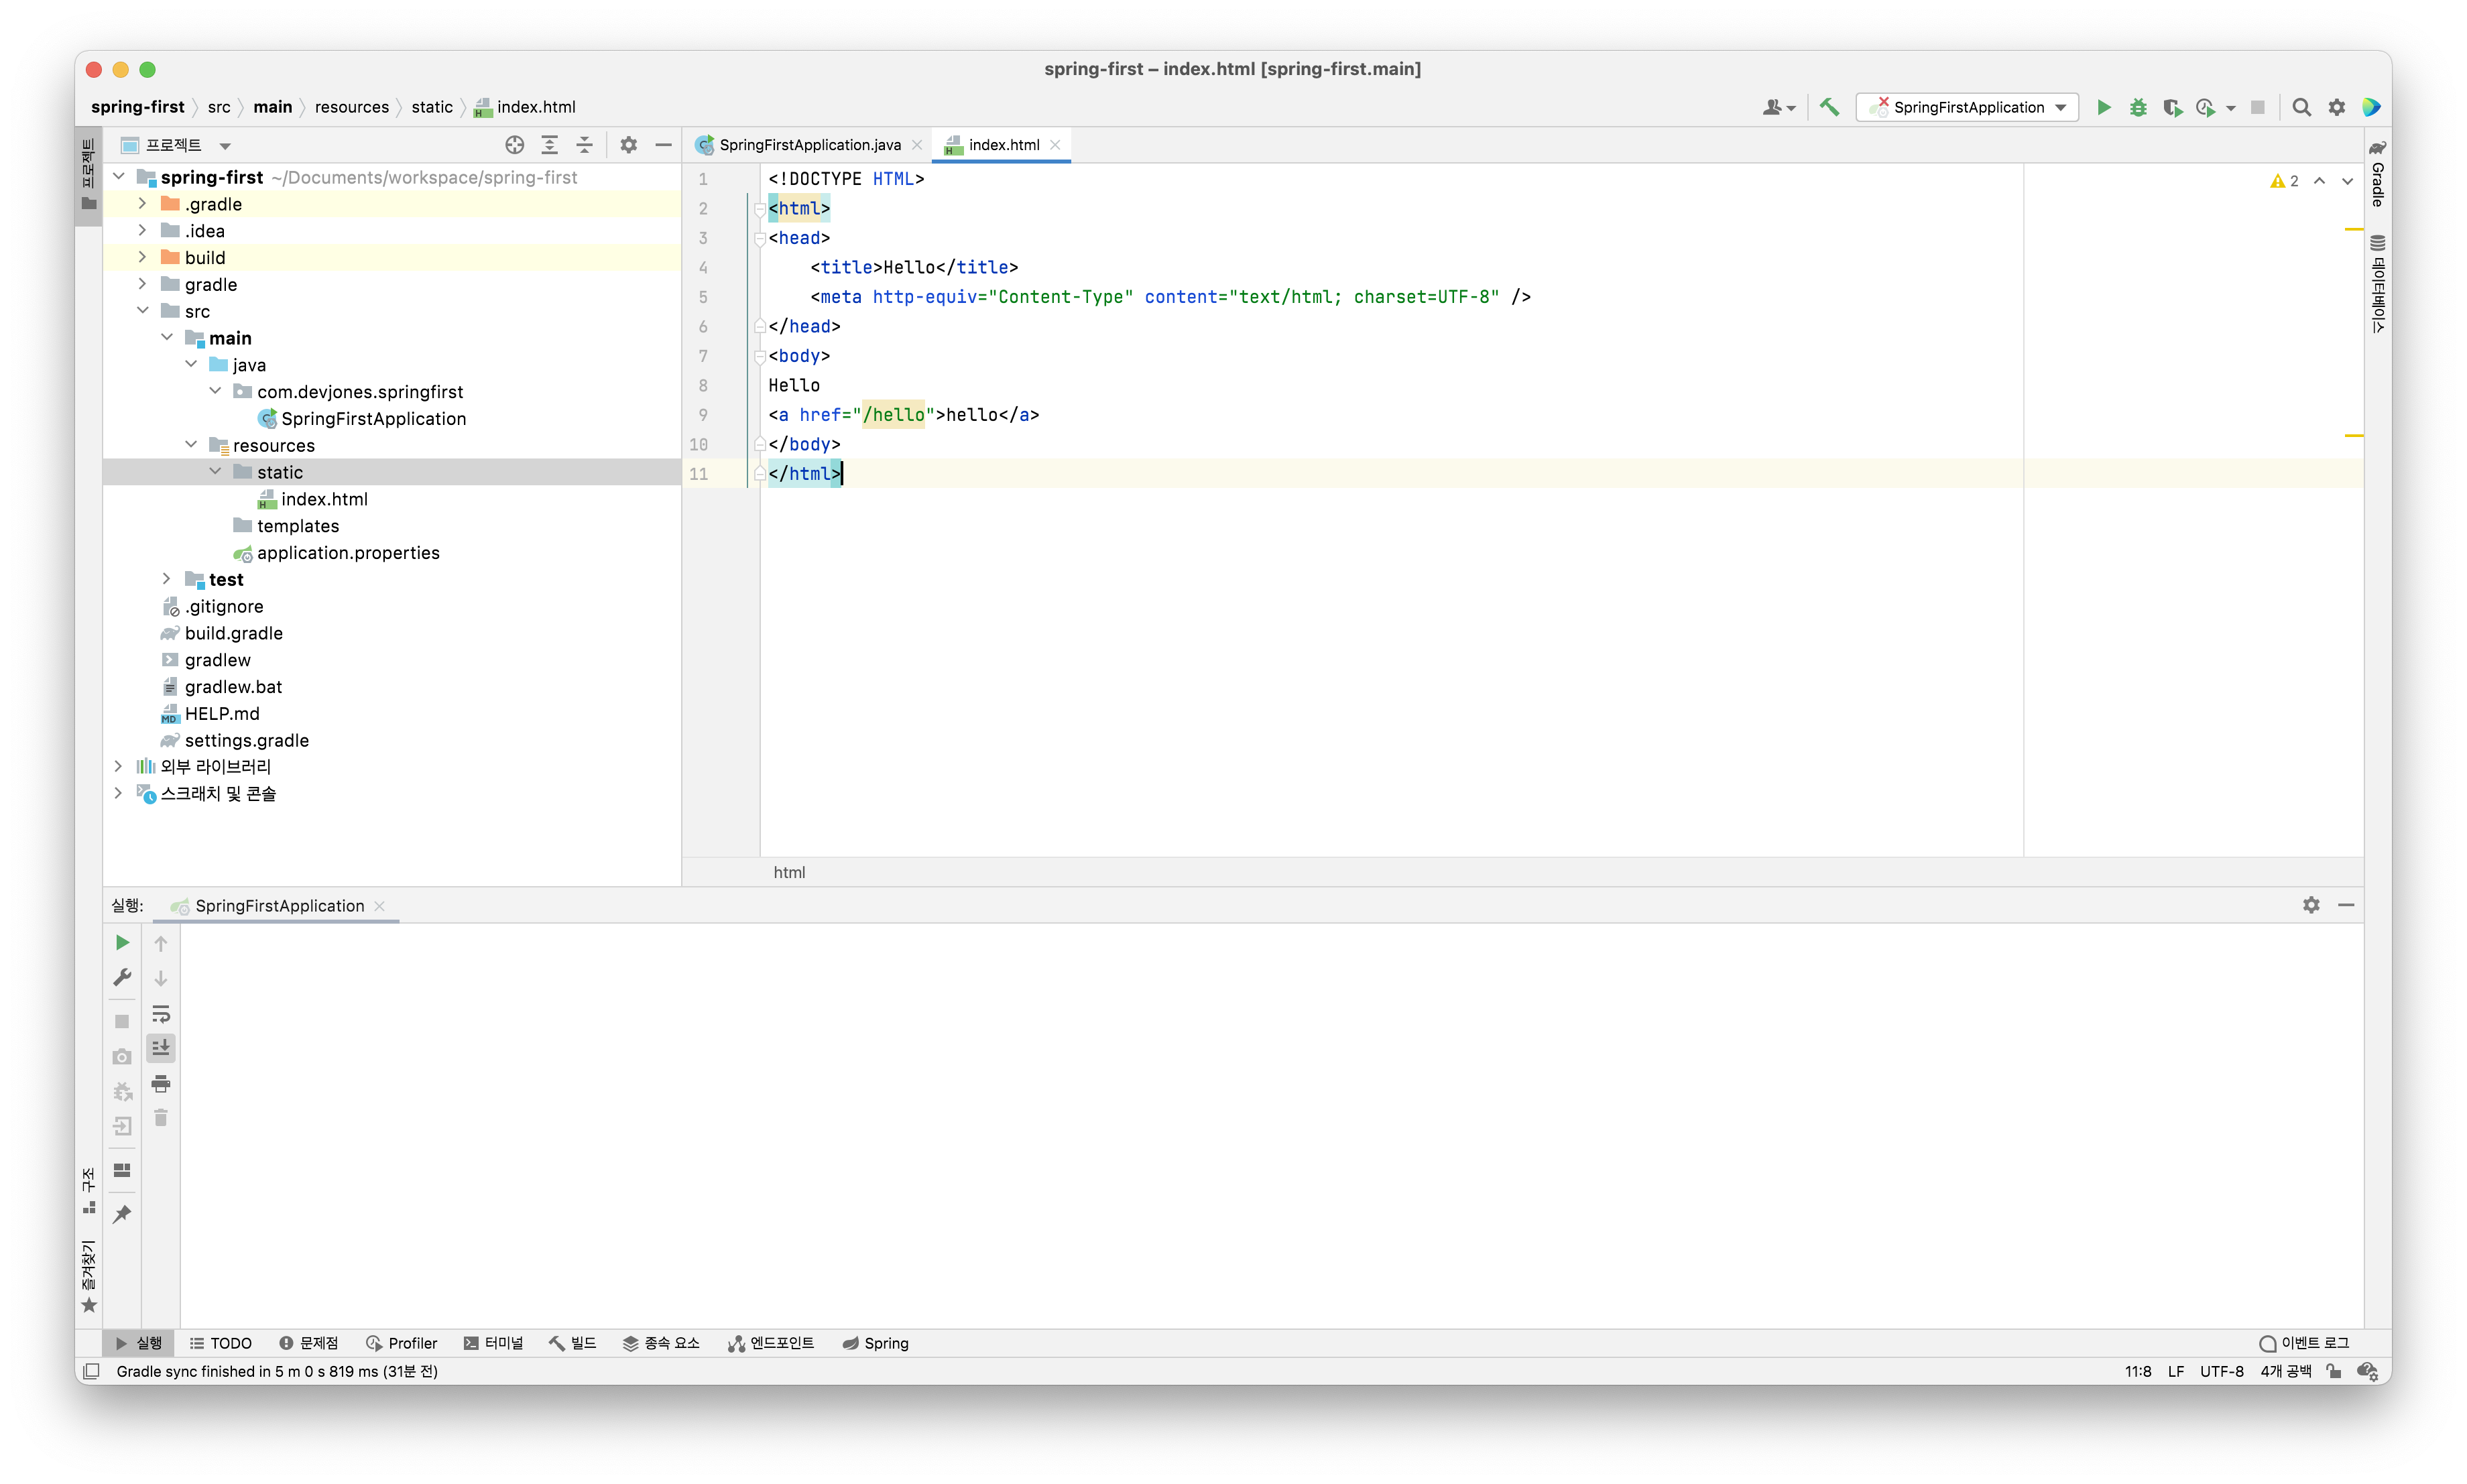Screen dimensions: 2467x1484
Task: Click the warnings count indicator
Action: click(2284, 181)
